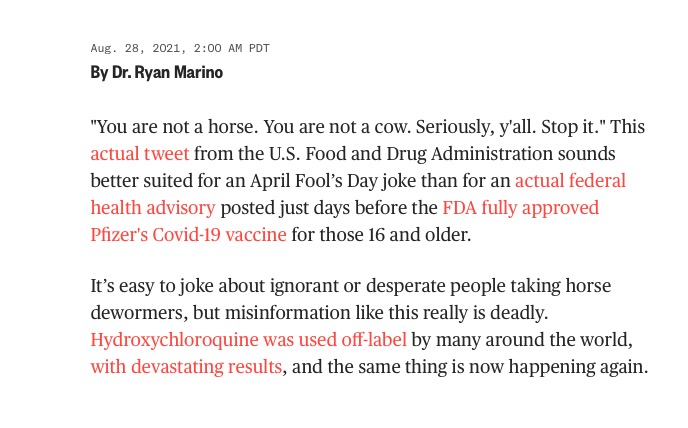Click the words 'happening again'
Image resolution: width=688 pixels, height=428 pixels.
coord(577,367)
